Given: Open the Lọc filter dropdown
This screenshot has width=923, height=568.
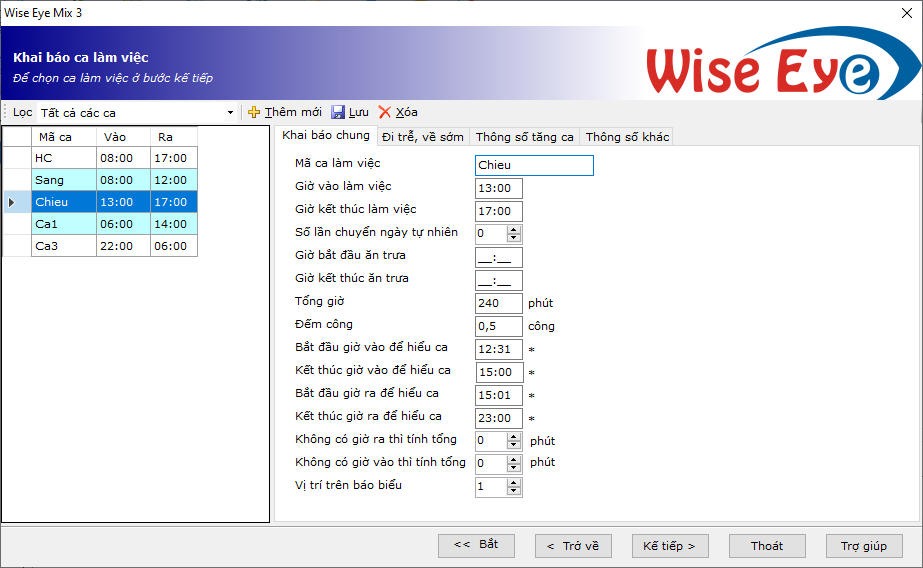Looking at the screenshot, I should (x=230, y=113).
